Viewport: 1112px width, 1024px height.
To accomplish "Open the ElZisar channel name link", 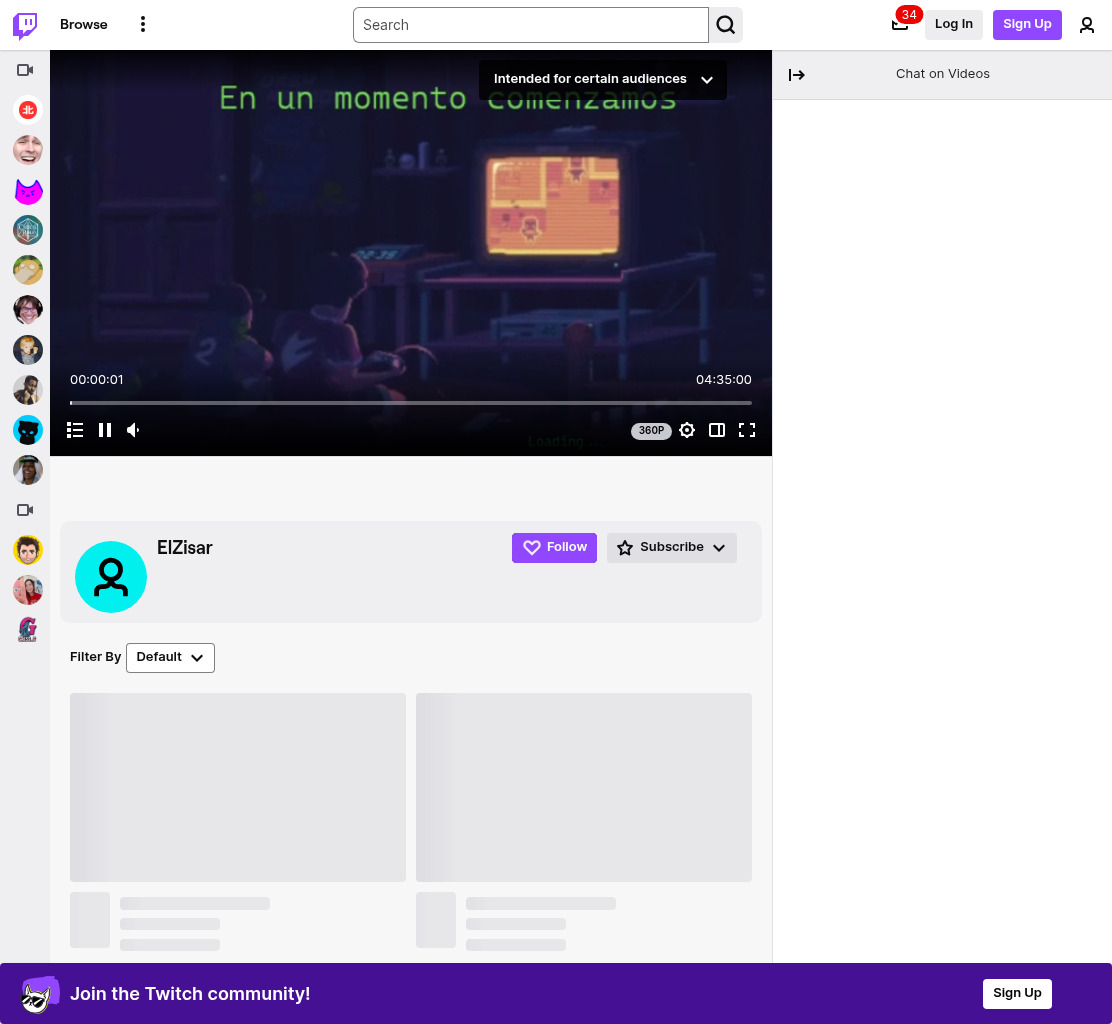I will pos(184,547).
